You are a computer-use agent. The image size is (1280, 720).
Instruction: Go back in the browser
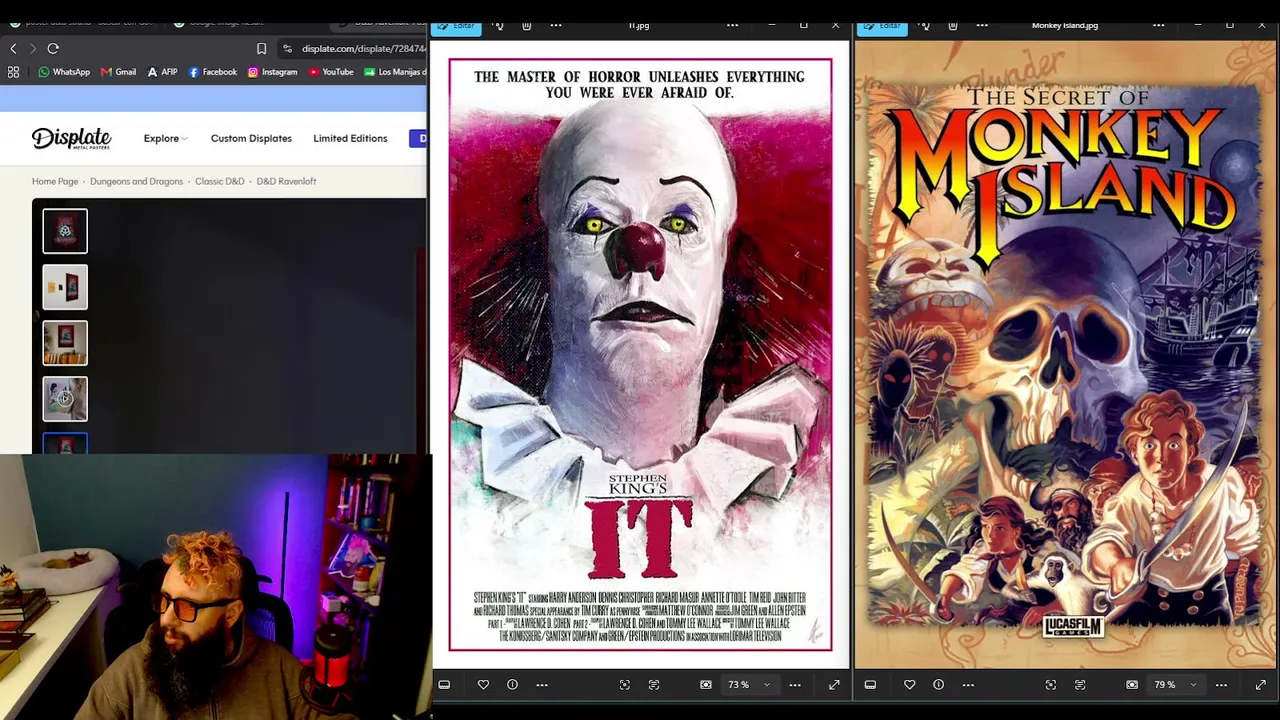13,48
